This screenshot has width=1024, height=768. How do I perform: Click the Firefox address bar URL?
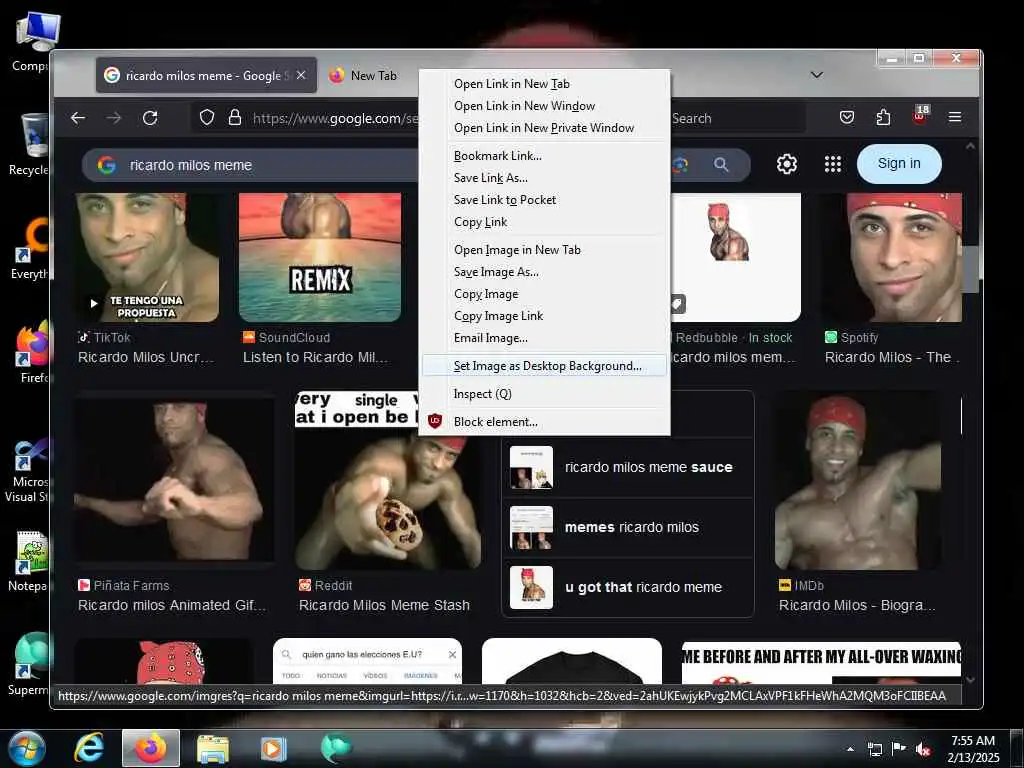334,118
